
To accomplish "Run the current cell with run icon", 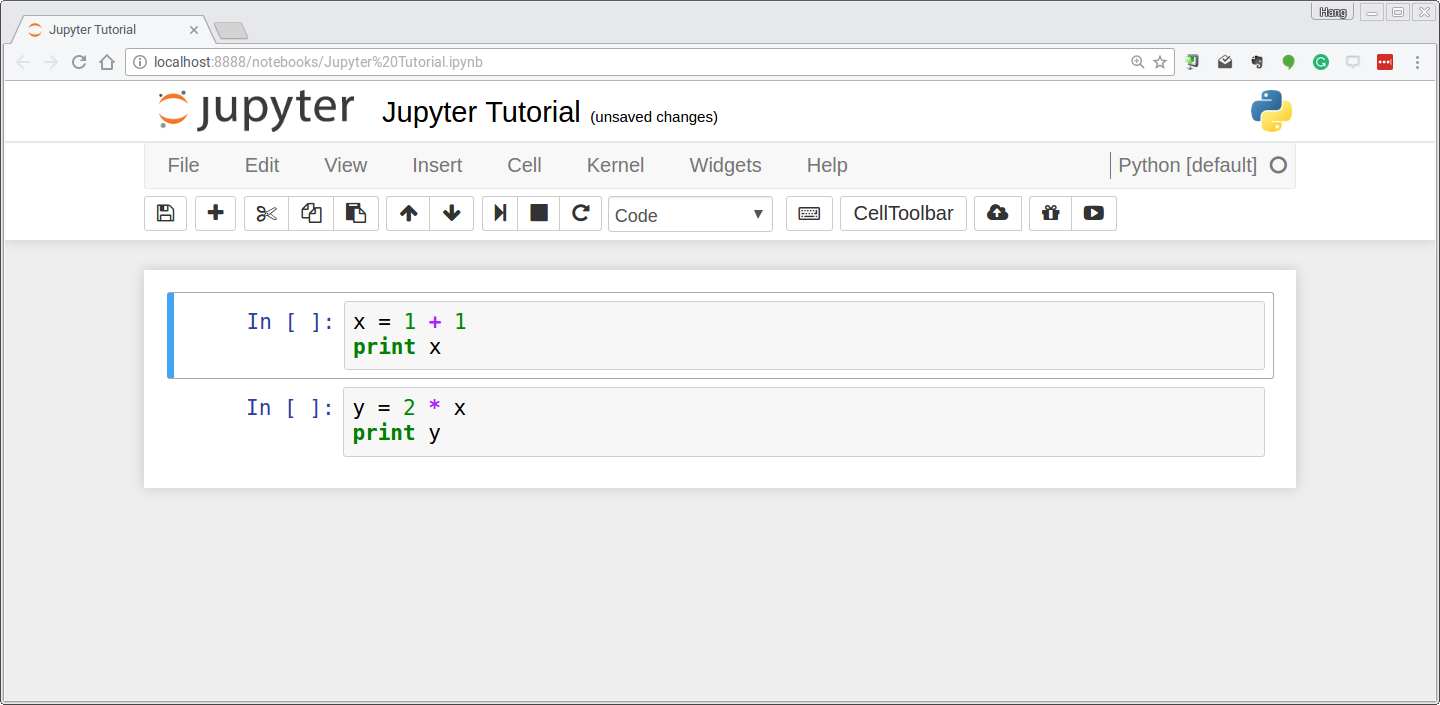I will coord(500,213).
